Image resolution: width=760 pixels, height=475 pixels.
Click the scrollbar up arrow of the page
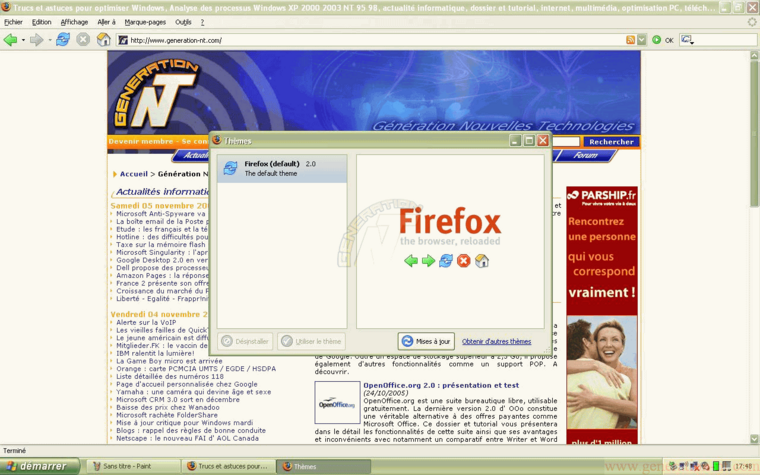(x=754, y=55)
